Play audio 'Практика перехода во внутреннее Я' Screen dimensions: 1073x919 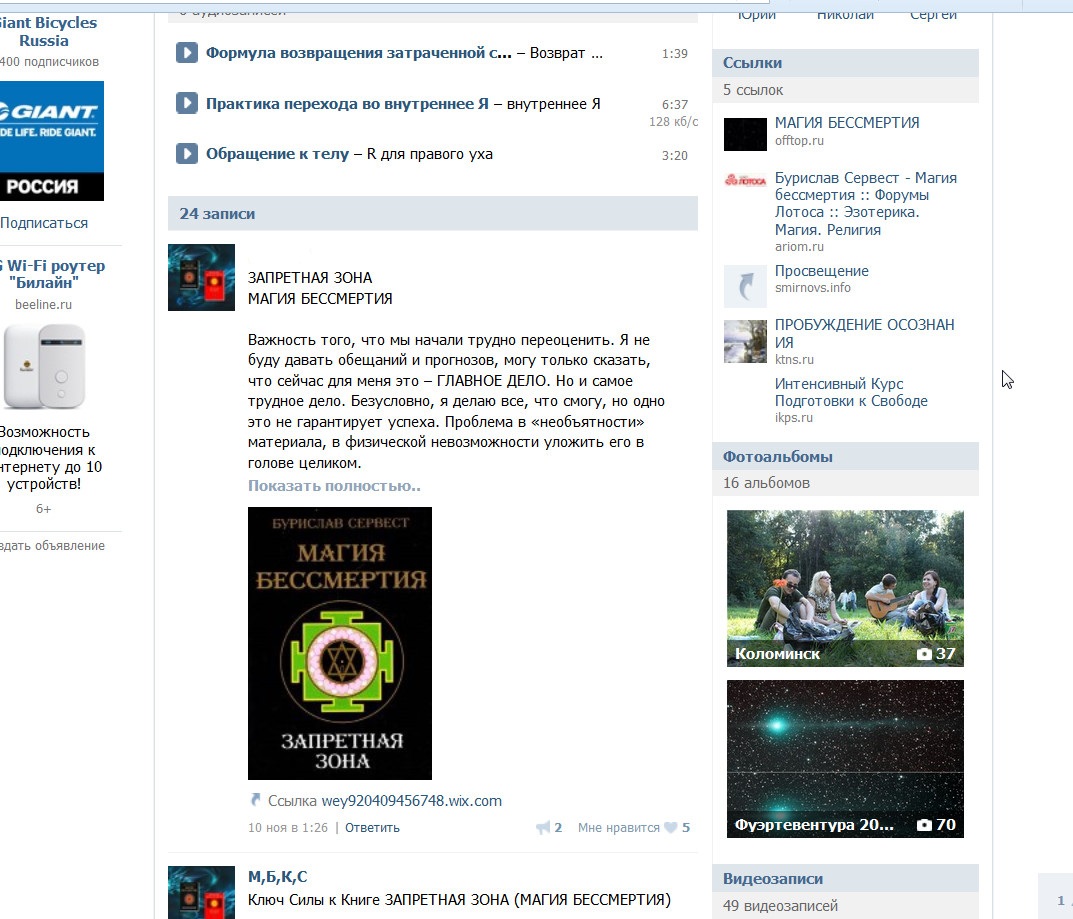click(x=186, y=103)
